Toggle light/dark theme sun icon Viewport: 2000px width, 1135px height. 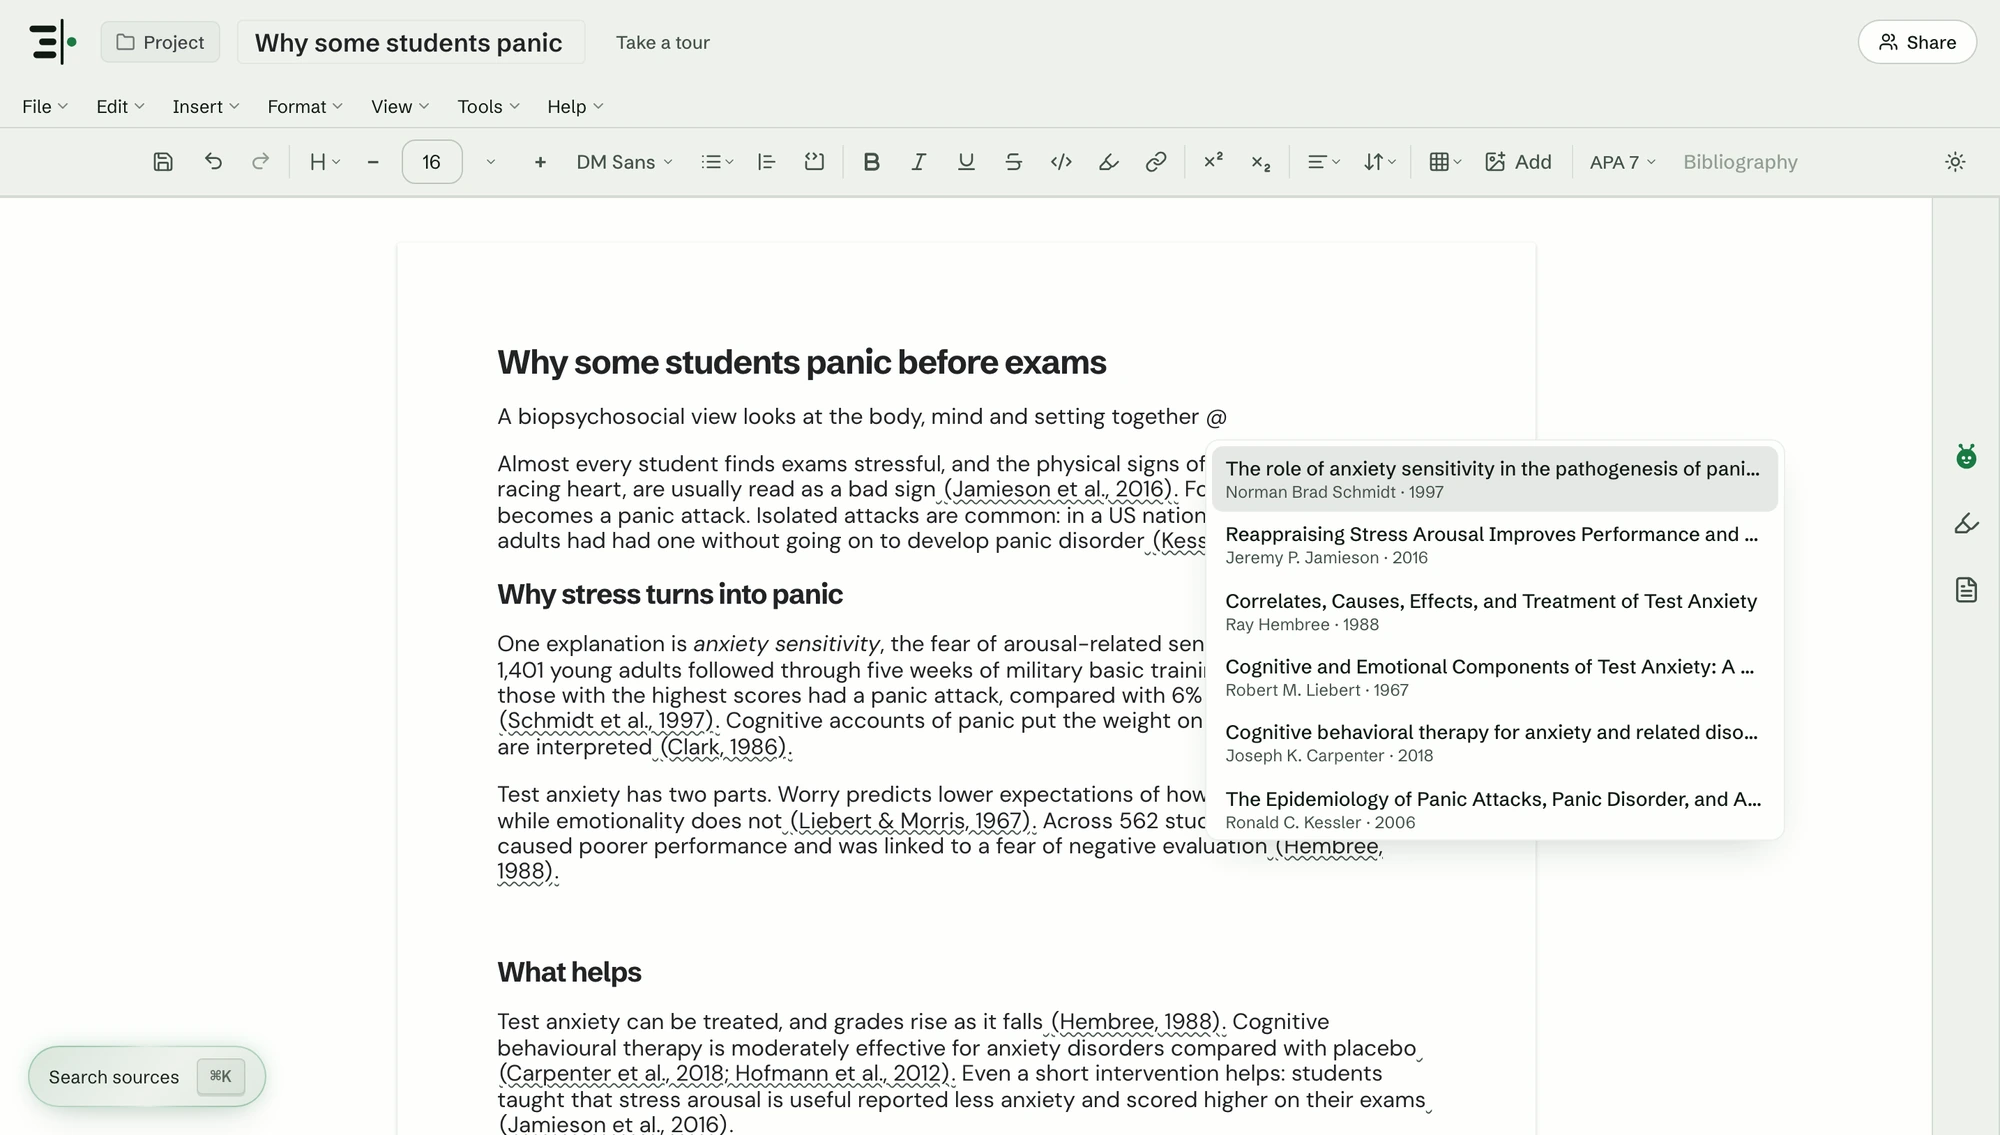tap(1955, 162)
